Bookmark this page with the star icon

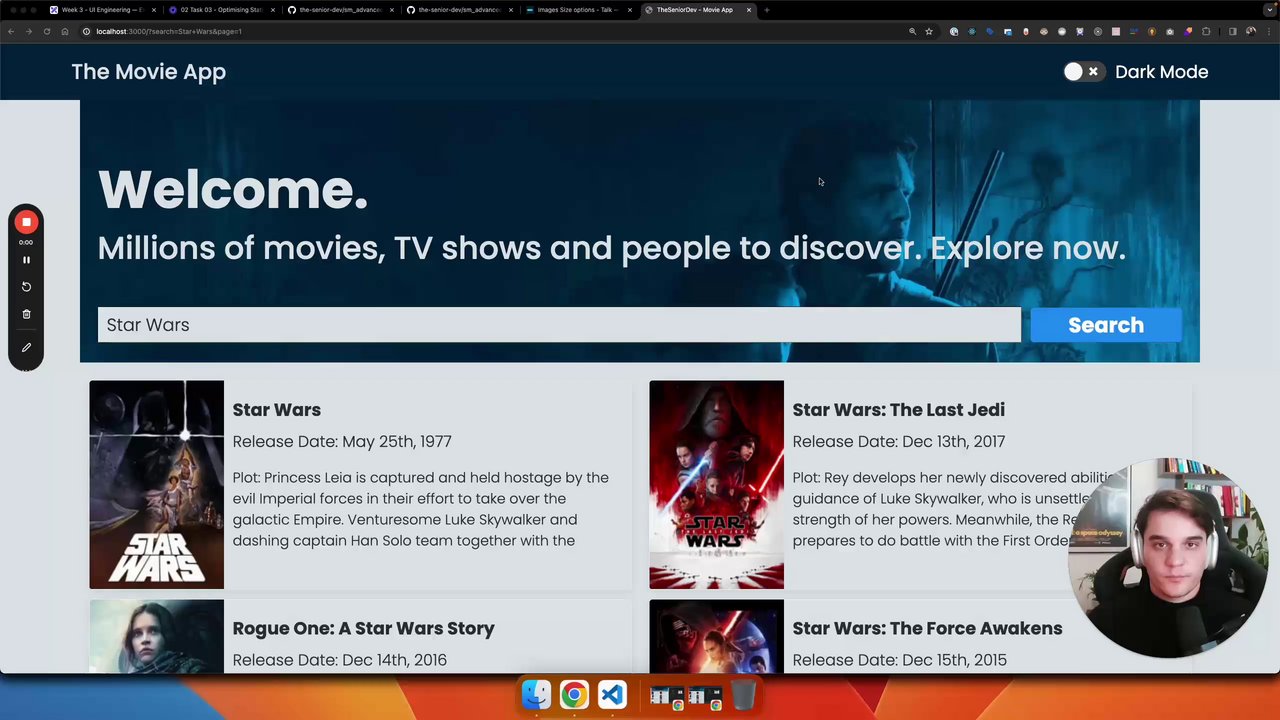(929, 31)
